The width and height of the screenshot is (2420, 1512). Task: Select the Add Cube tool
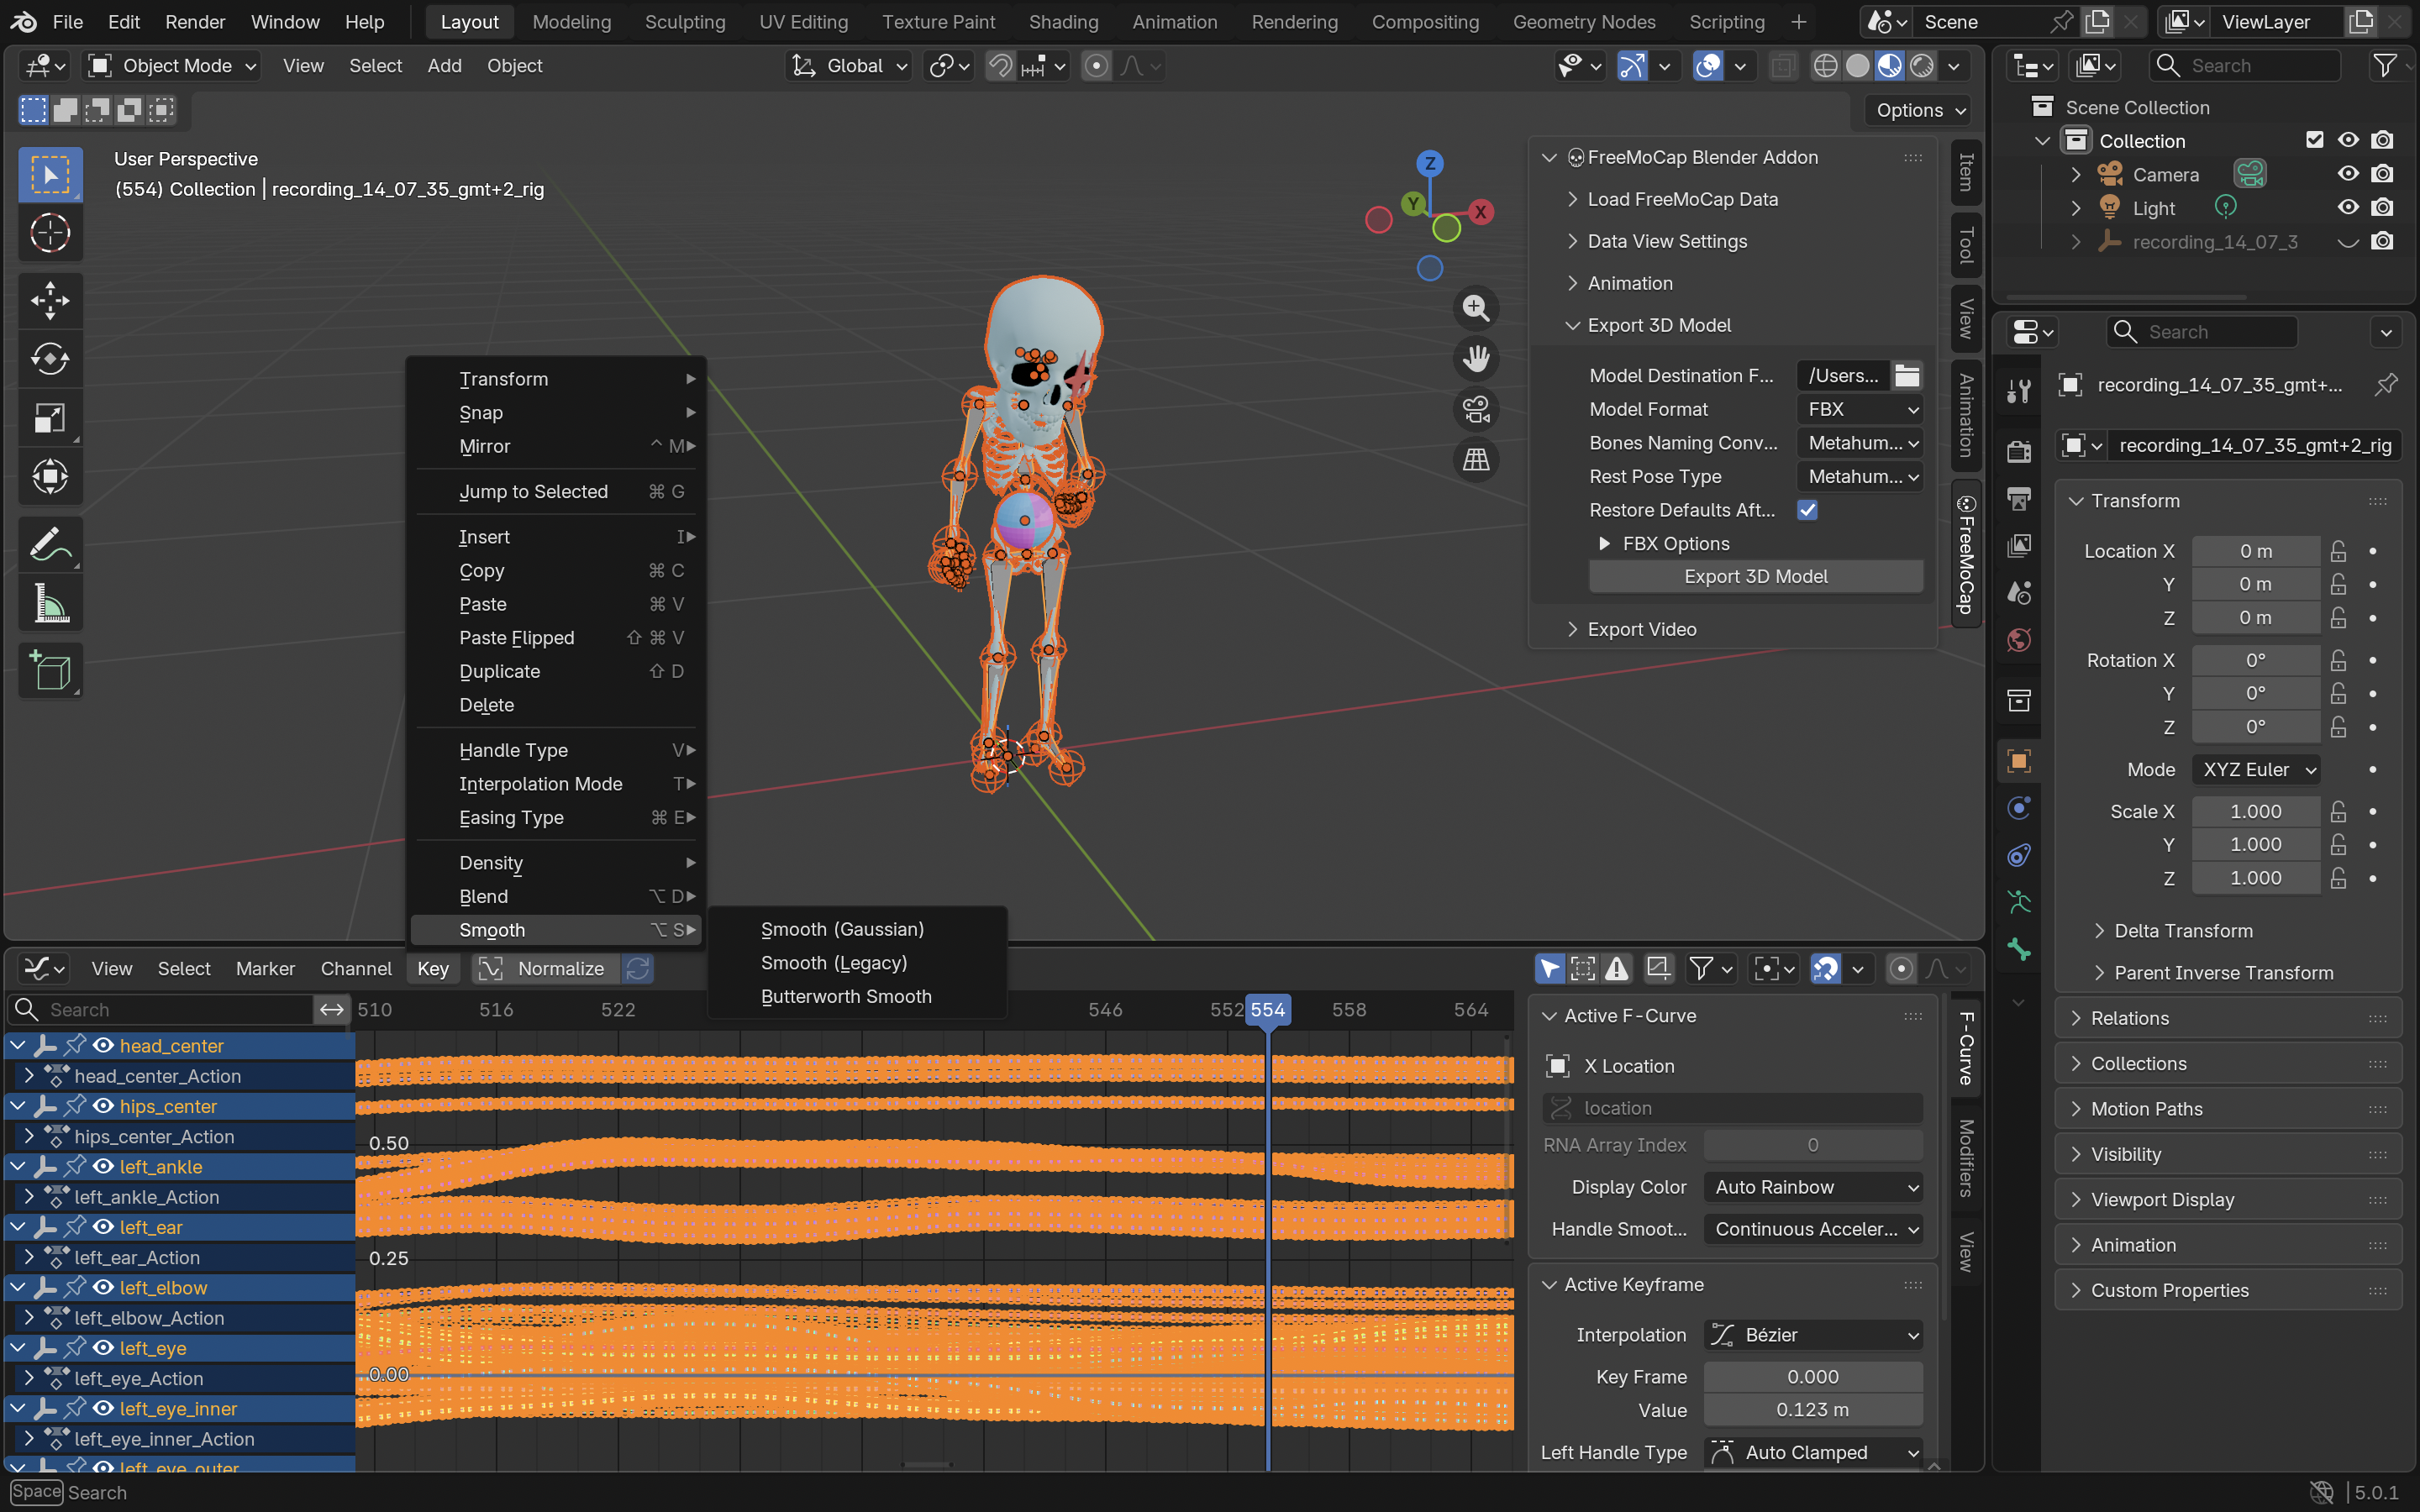tap(50, 671)
